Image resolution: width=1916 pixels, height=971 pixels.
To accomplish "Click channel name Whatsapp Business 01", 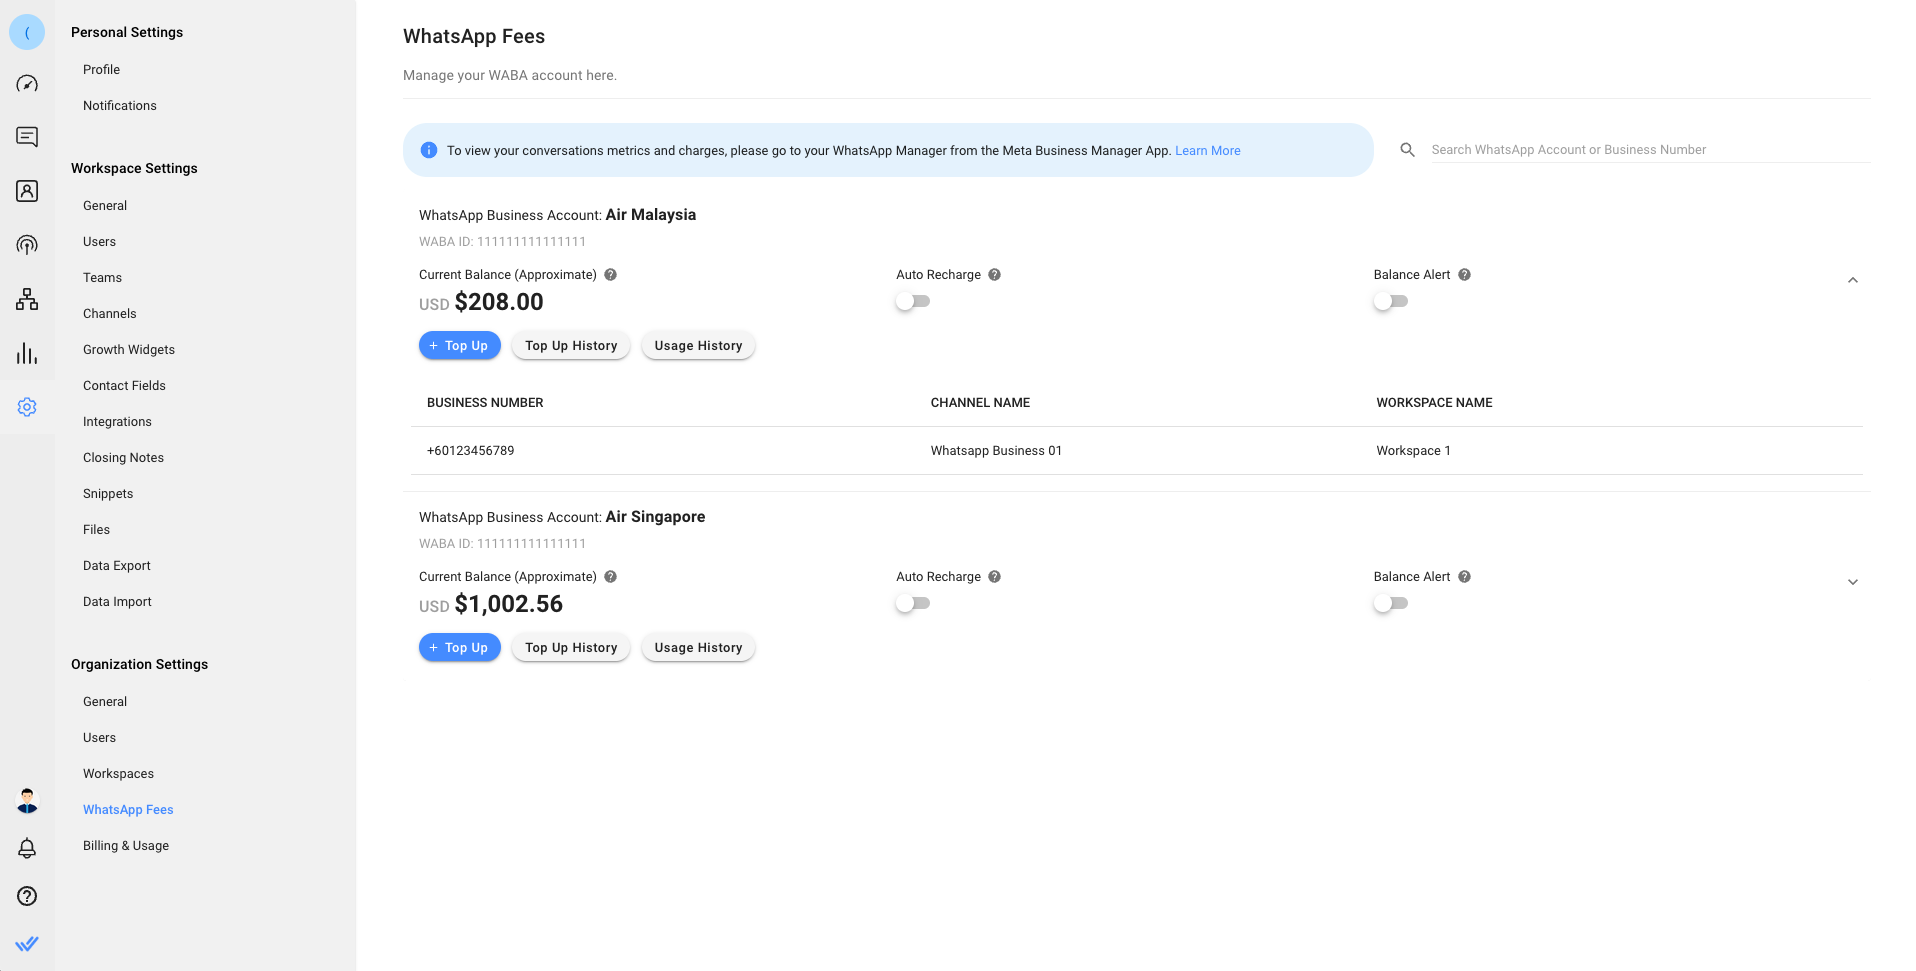I will (996, 451).
